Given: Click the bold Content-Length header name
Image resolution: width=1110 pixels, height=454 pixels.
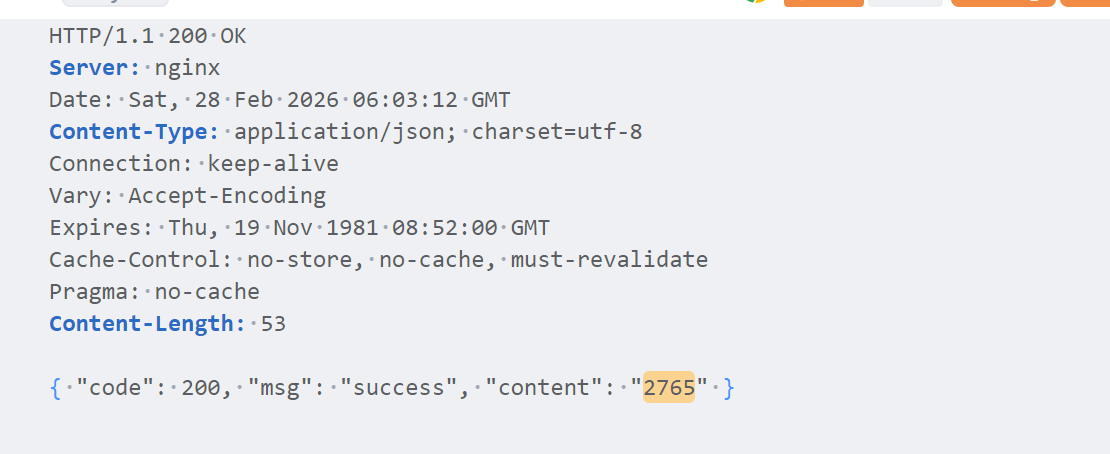Looking at the screenshot, I should pos(147,324).
